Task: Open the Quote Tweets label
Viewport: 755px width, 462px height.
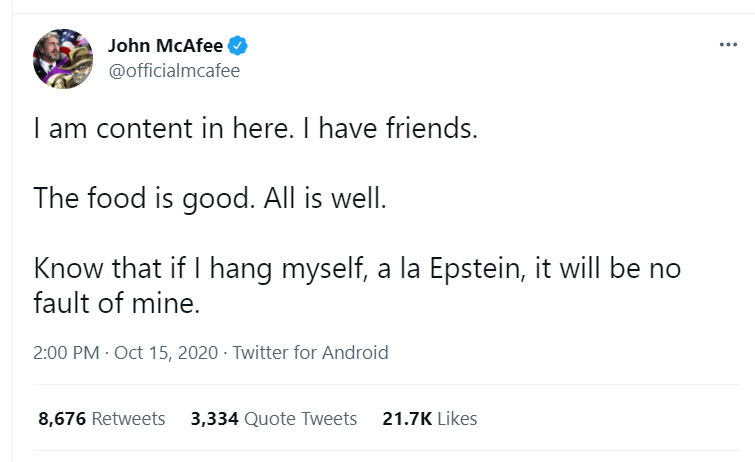Action: point(300,419)
